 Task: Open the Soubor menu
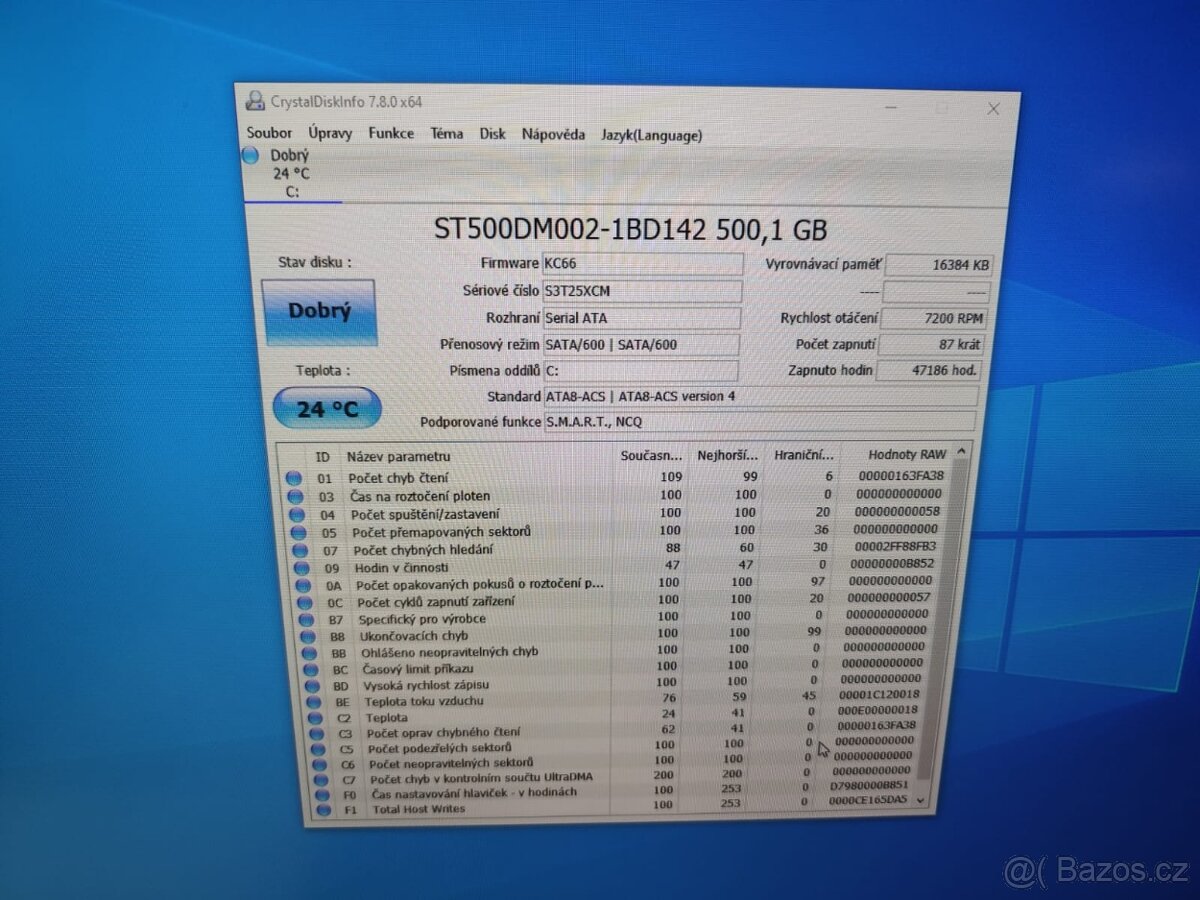(x=268, y=133)
